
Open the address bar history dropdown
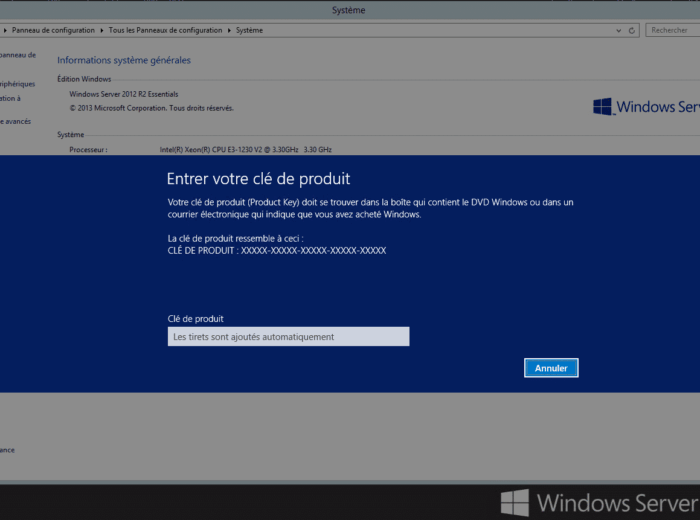(x=618, y=30)
